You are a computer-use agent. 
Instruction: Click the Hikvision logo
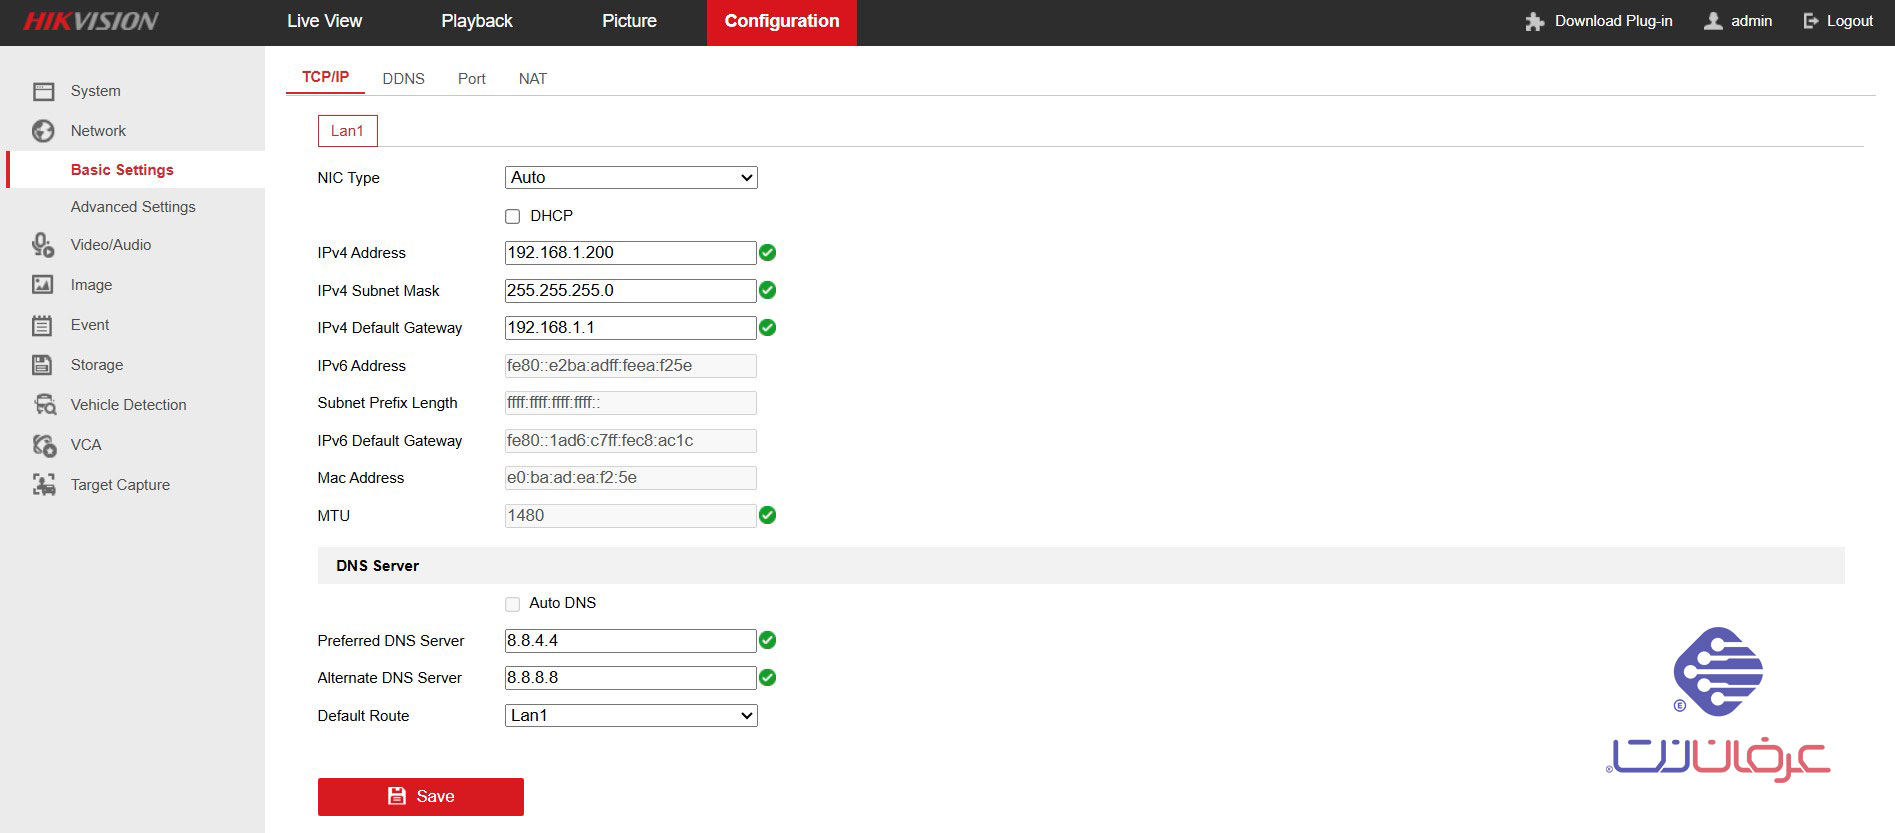click(x=91, y=21)
